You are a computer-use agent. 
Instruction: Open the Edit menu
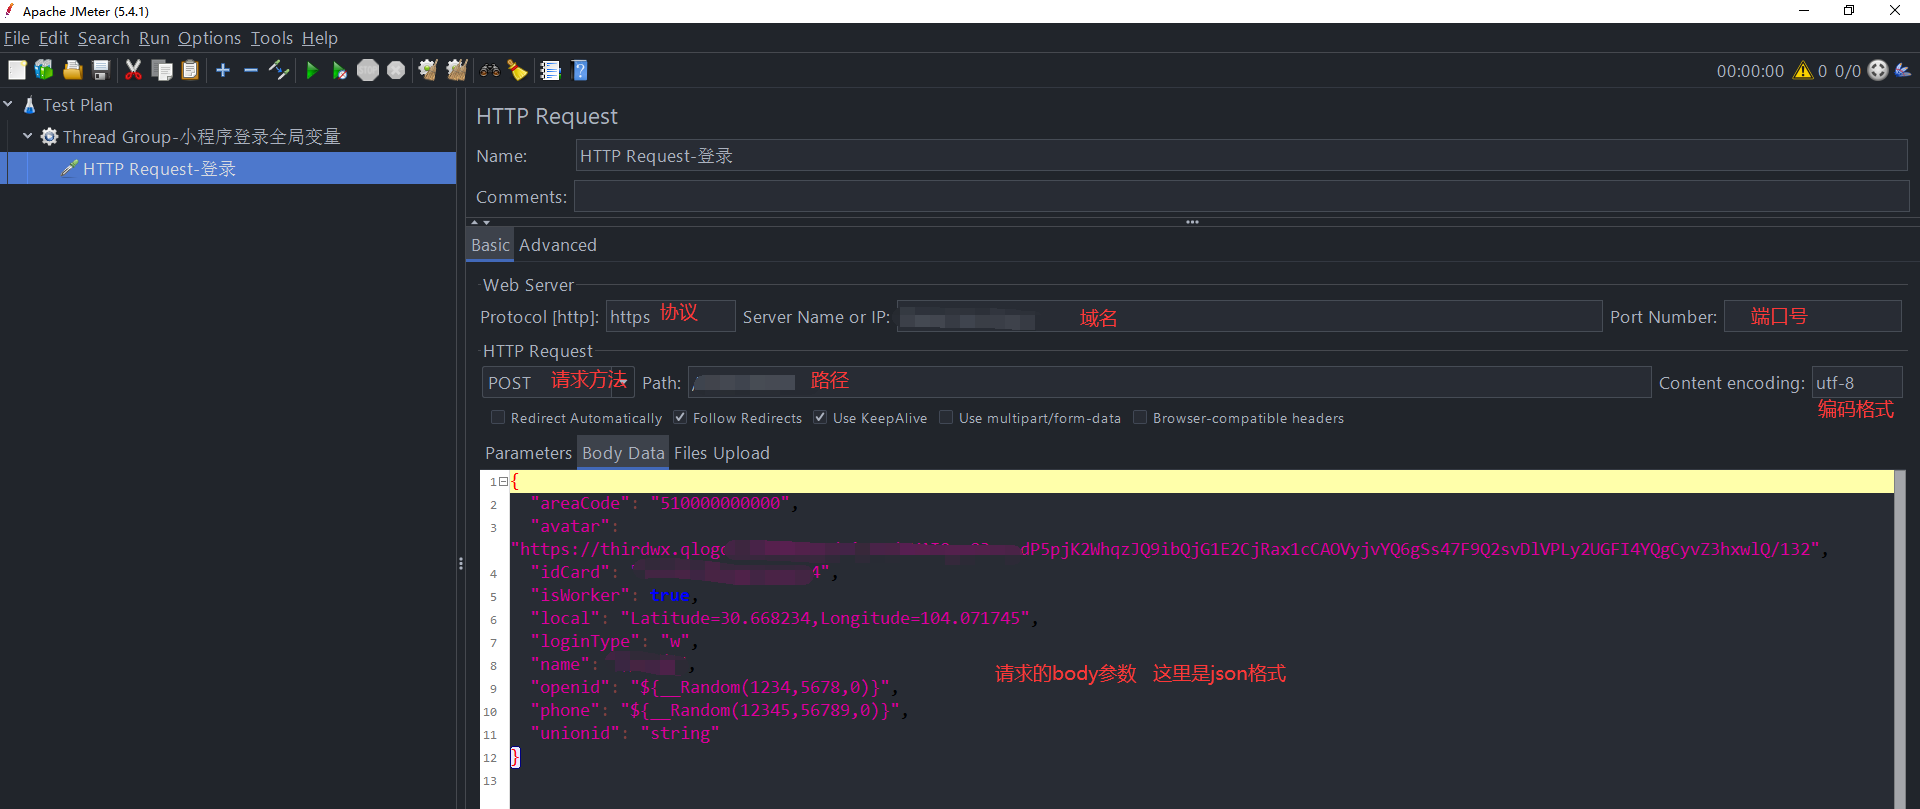click(x=54, y=38)
